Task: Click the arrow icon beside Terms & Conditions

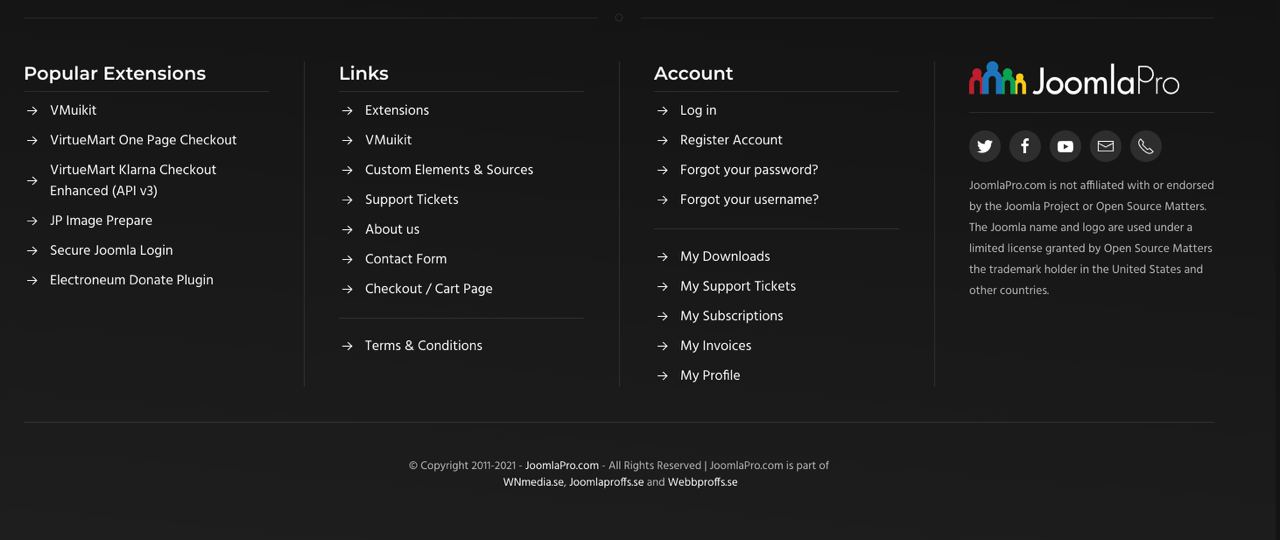Action: coord(347,346)
